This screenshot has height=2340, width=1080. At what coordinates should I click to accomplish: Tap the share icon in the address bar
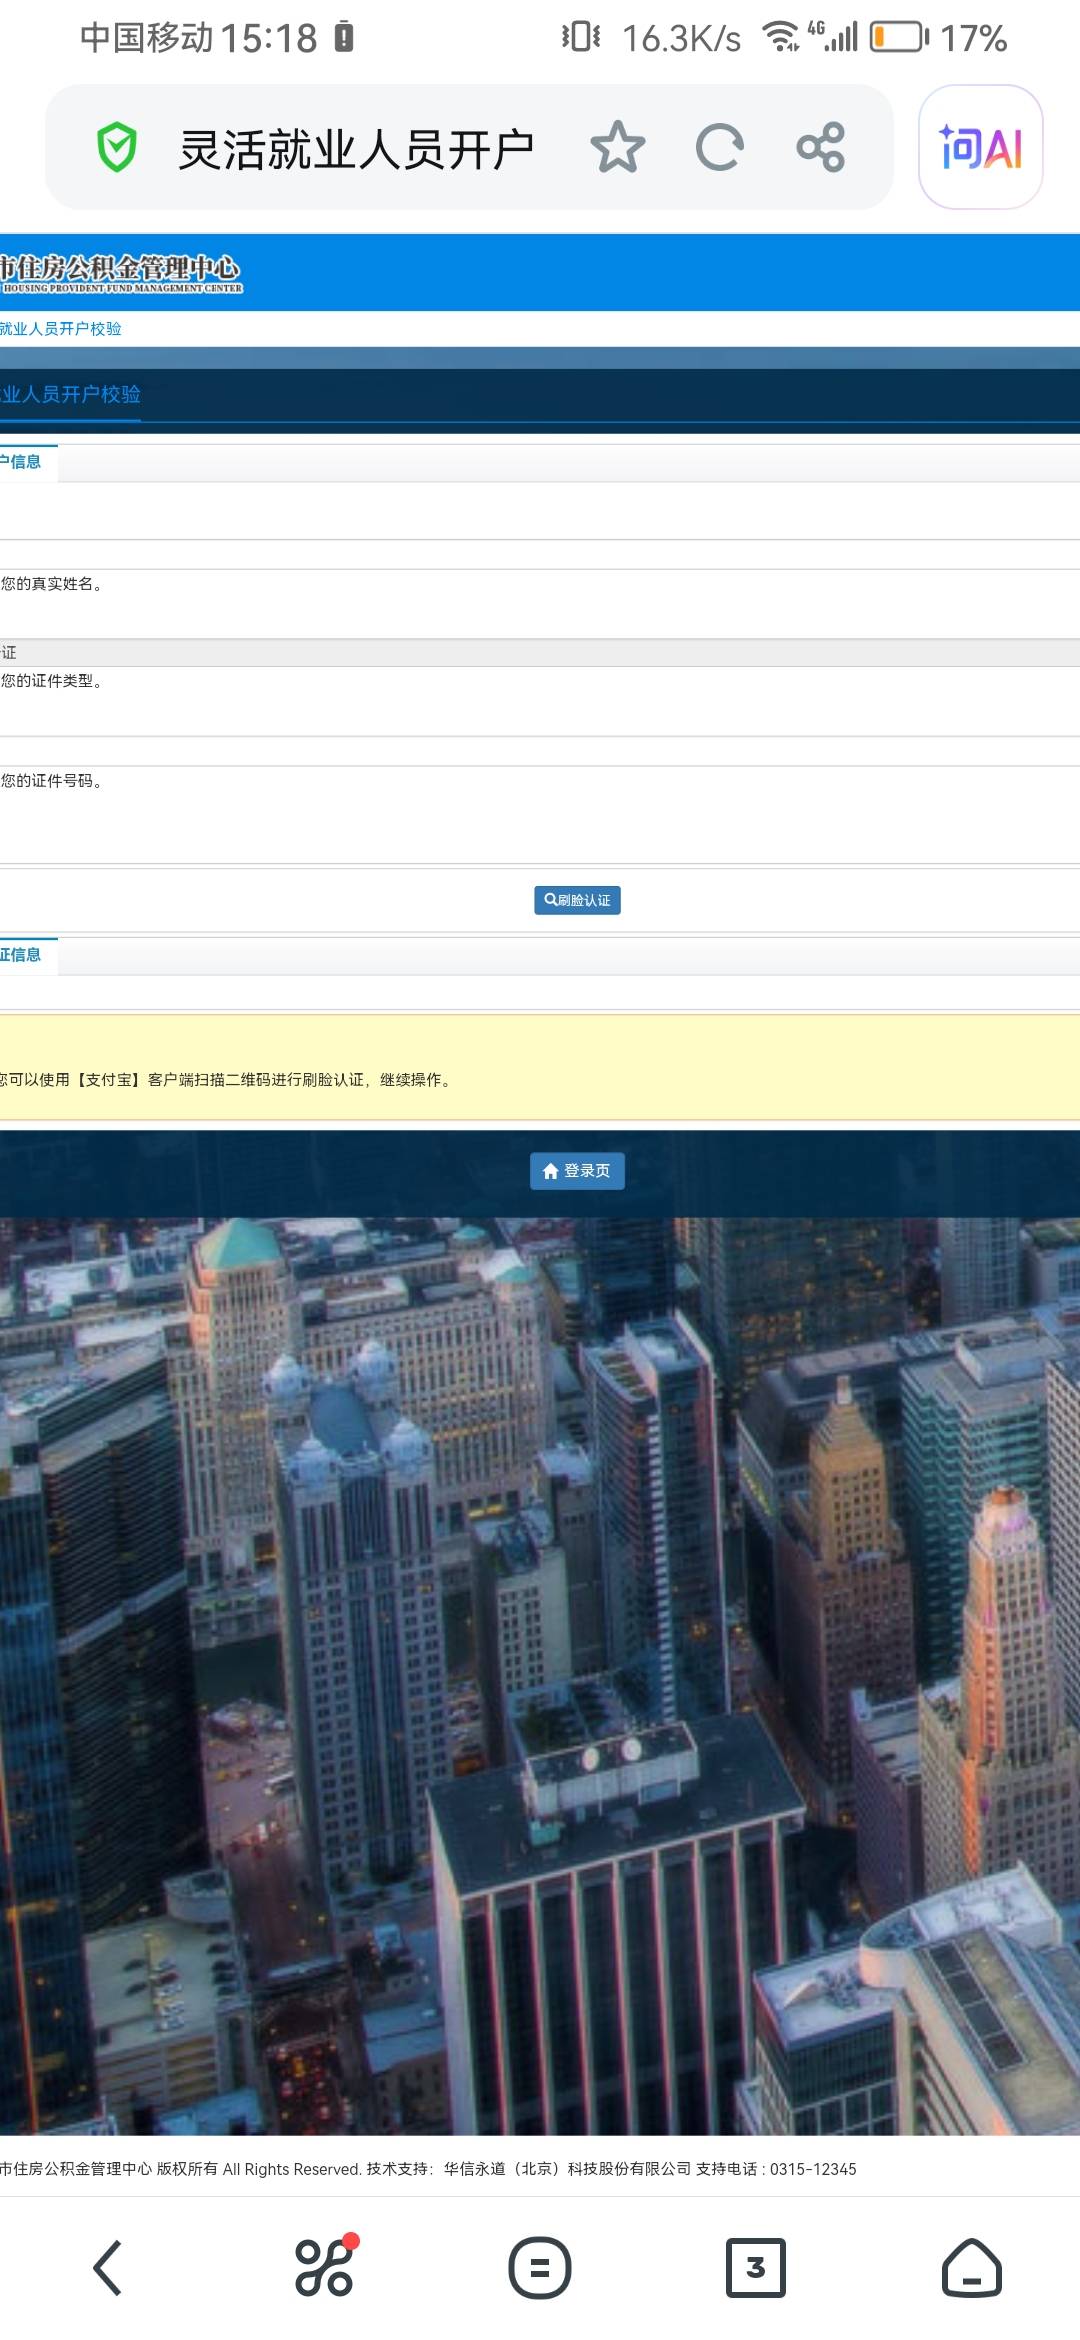pyautogui.click(x=821, y=148)
